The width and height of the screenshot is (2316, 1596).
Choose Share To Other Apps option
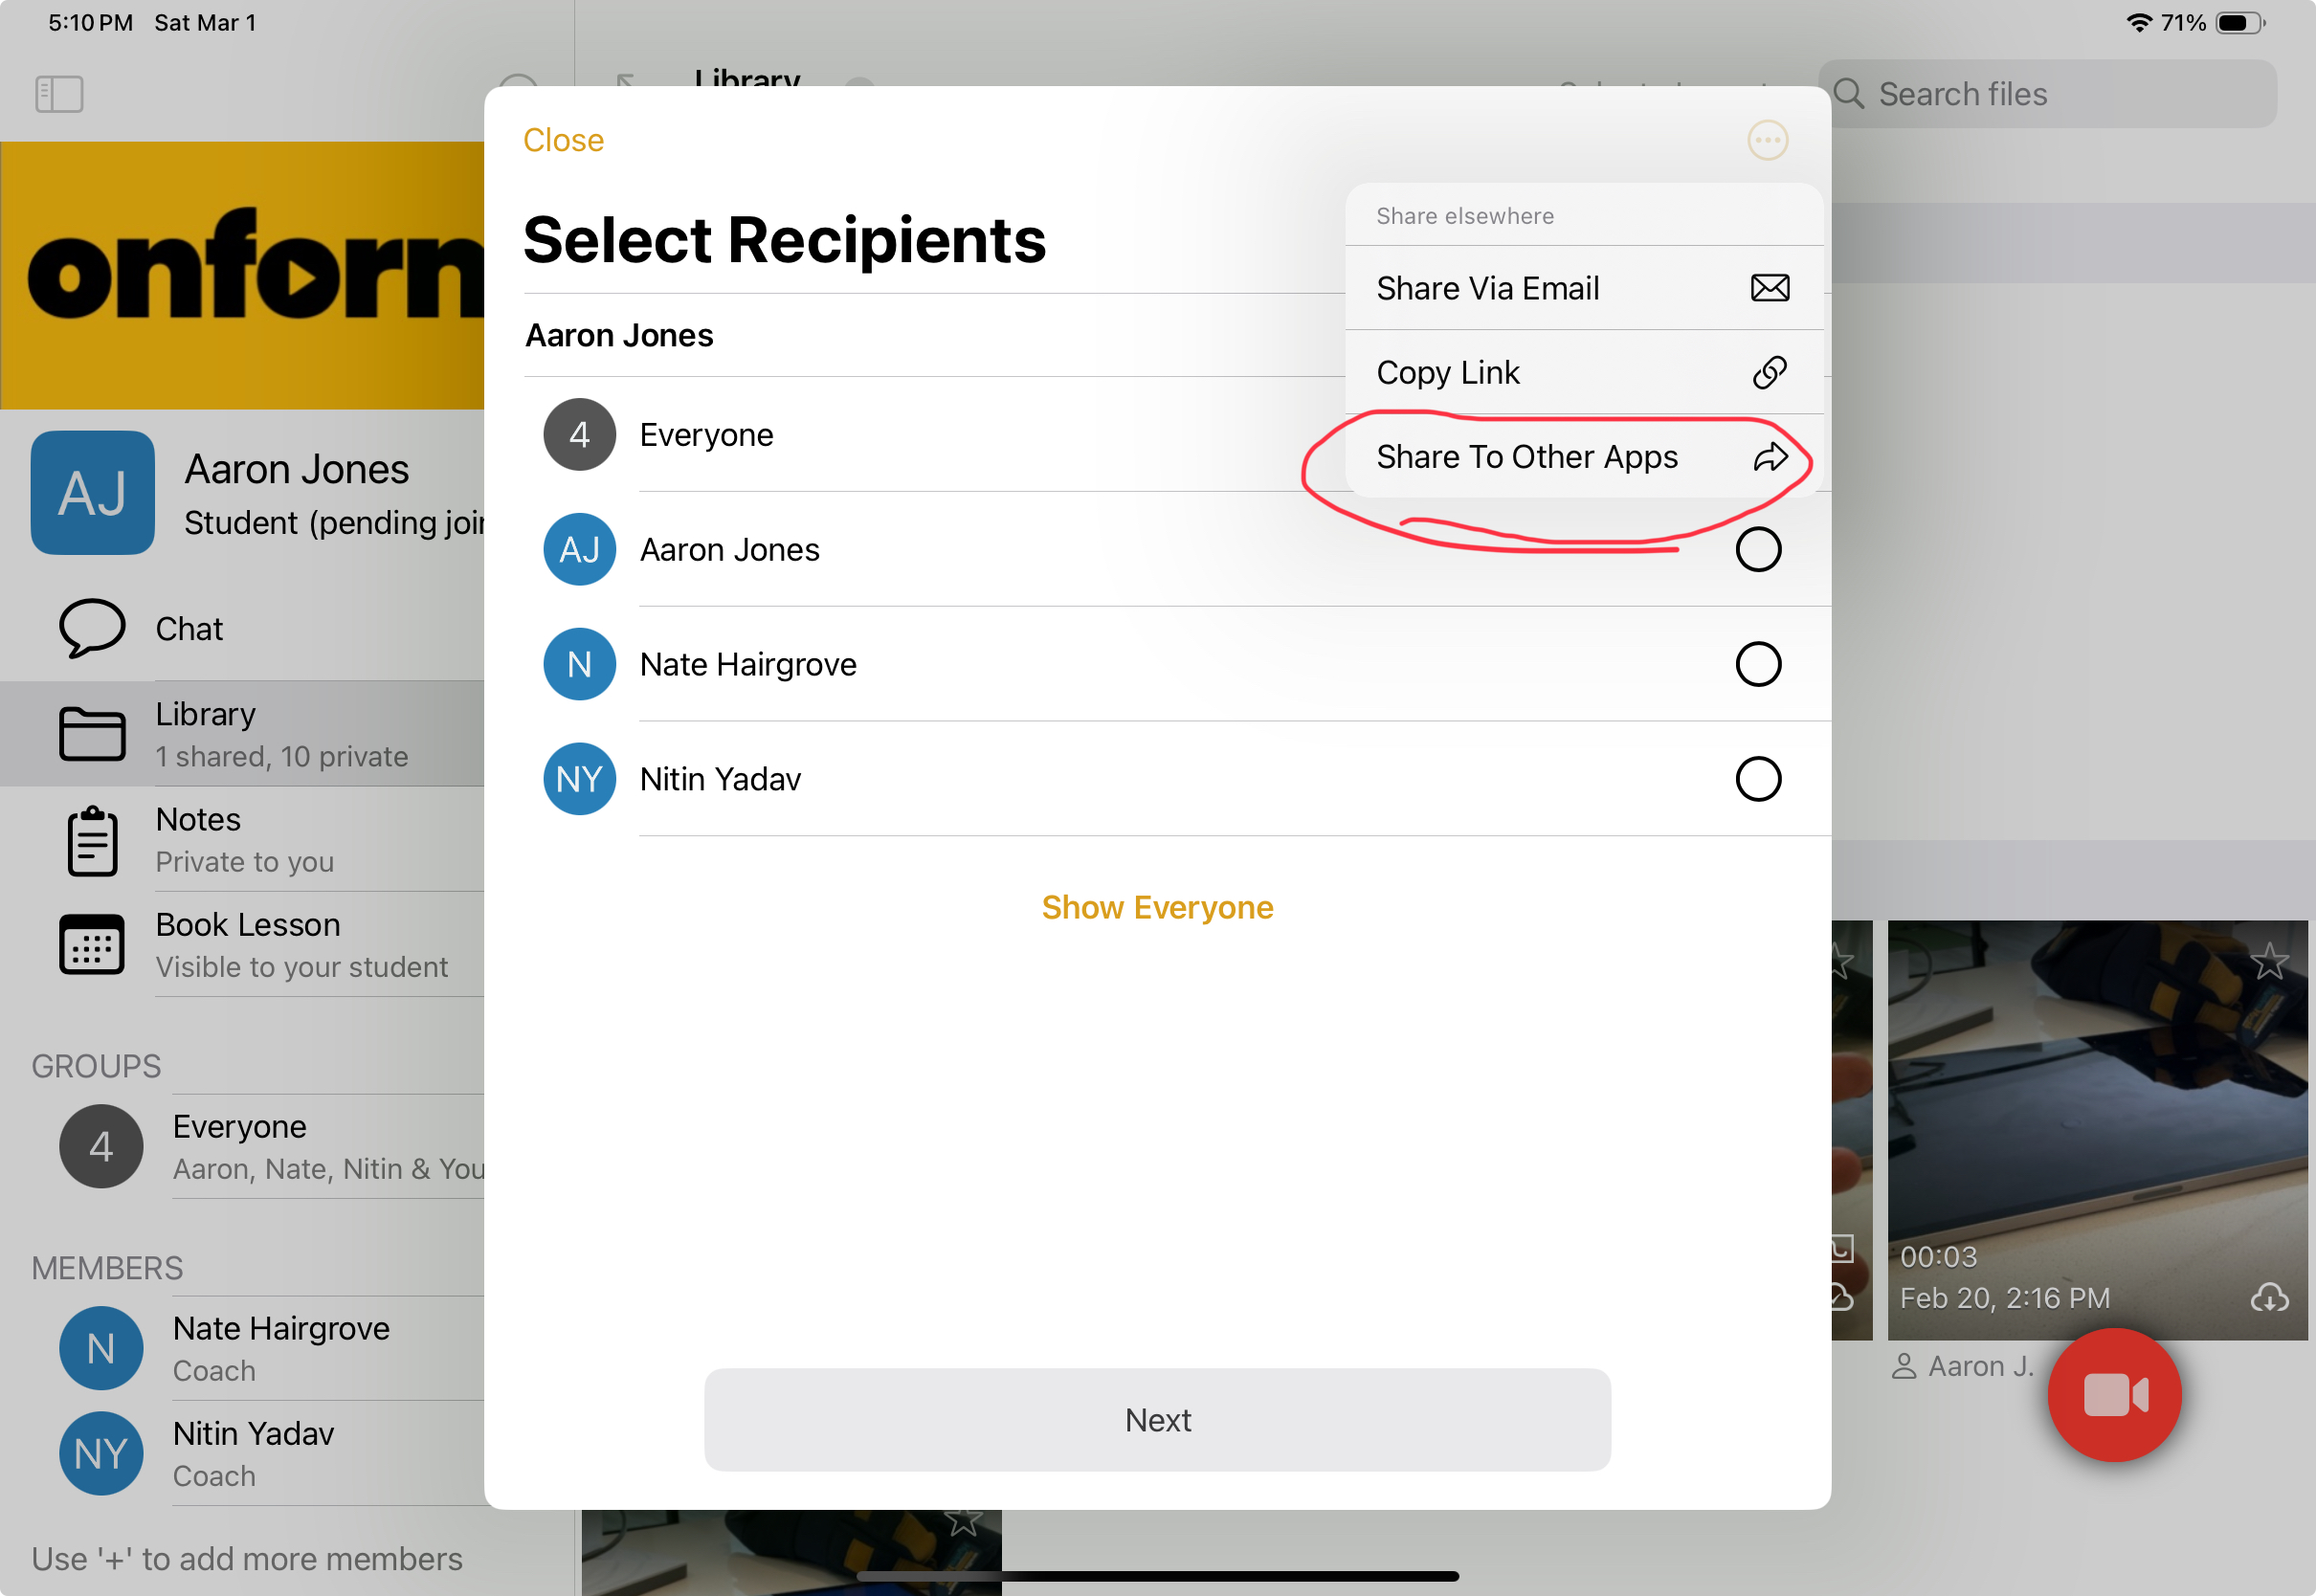[1526, 457]
